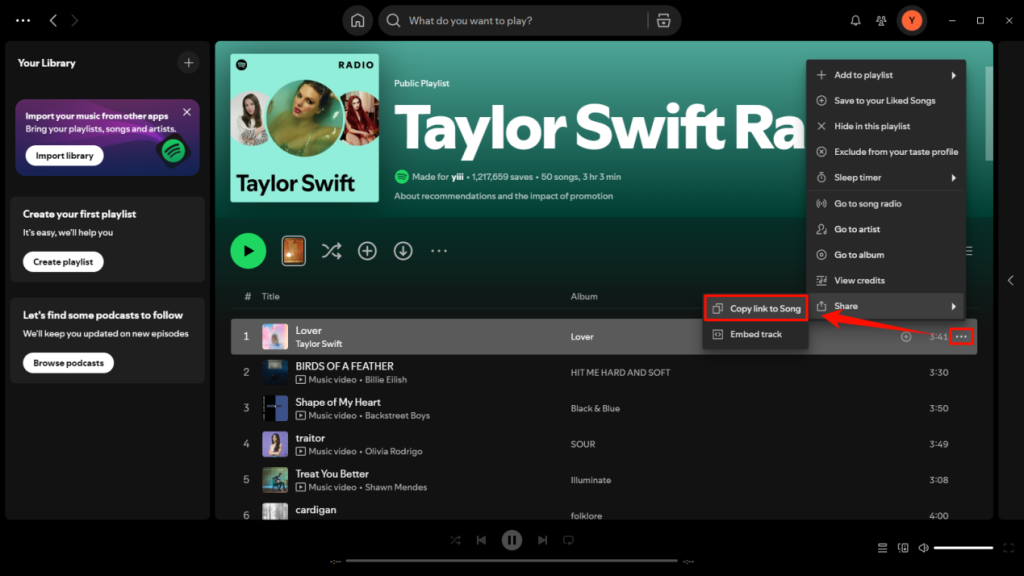Click the Browse podcasts button

tap(68, 363)
